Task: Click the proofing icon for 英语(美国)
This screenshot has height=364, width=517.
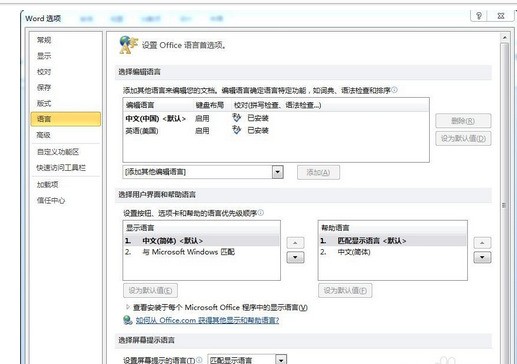Action: 236,130
